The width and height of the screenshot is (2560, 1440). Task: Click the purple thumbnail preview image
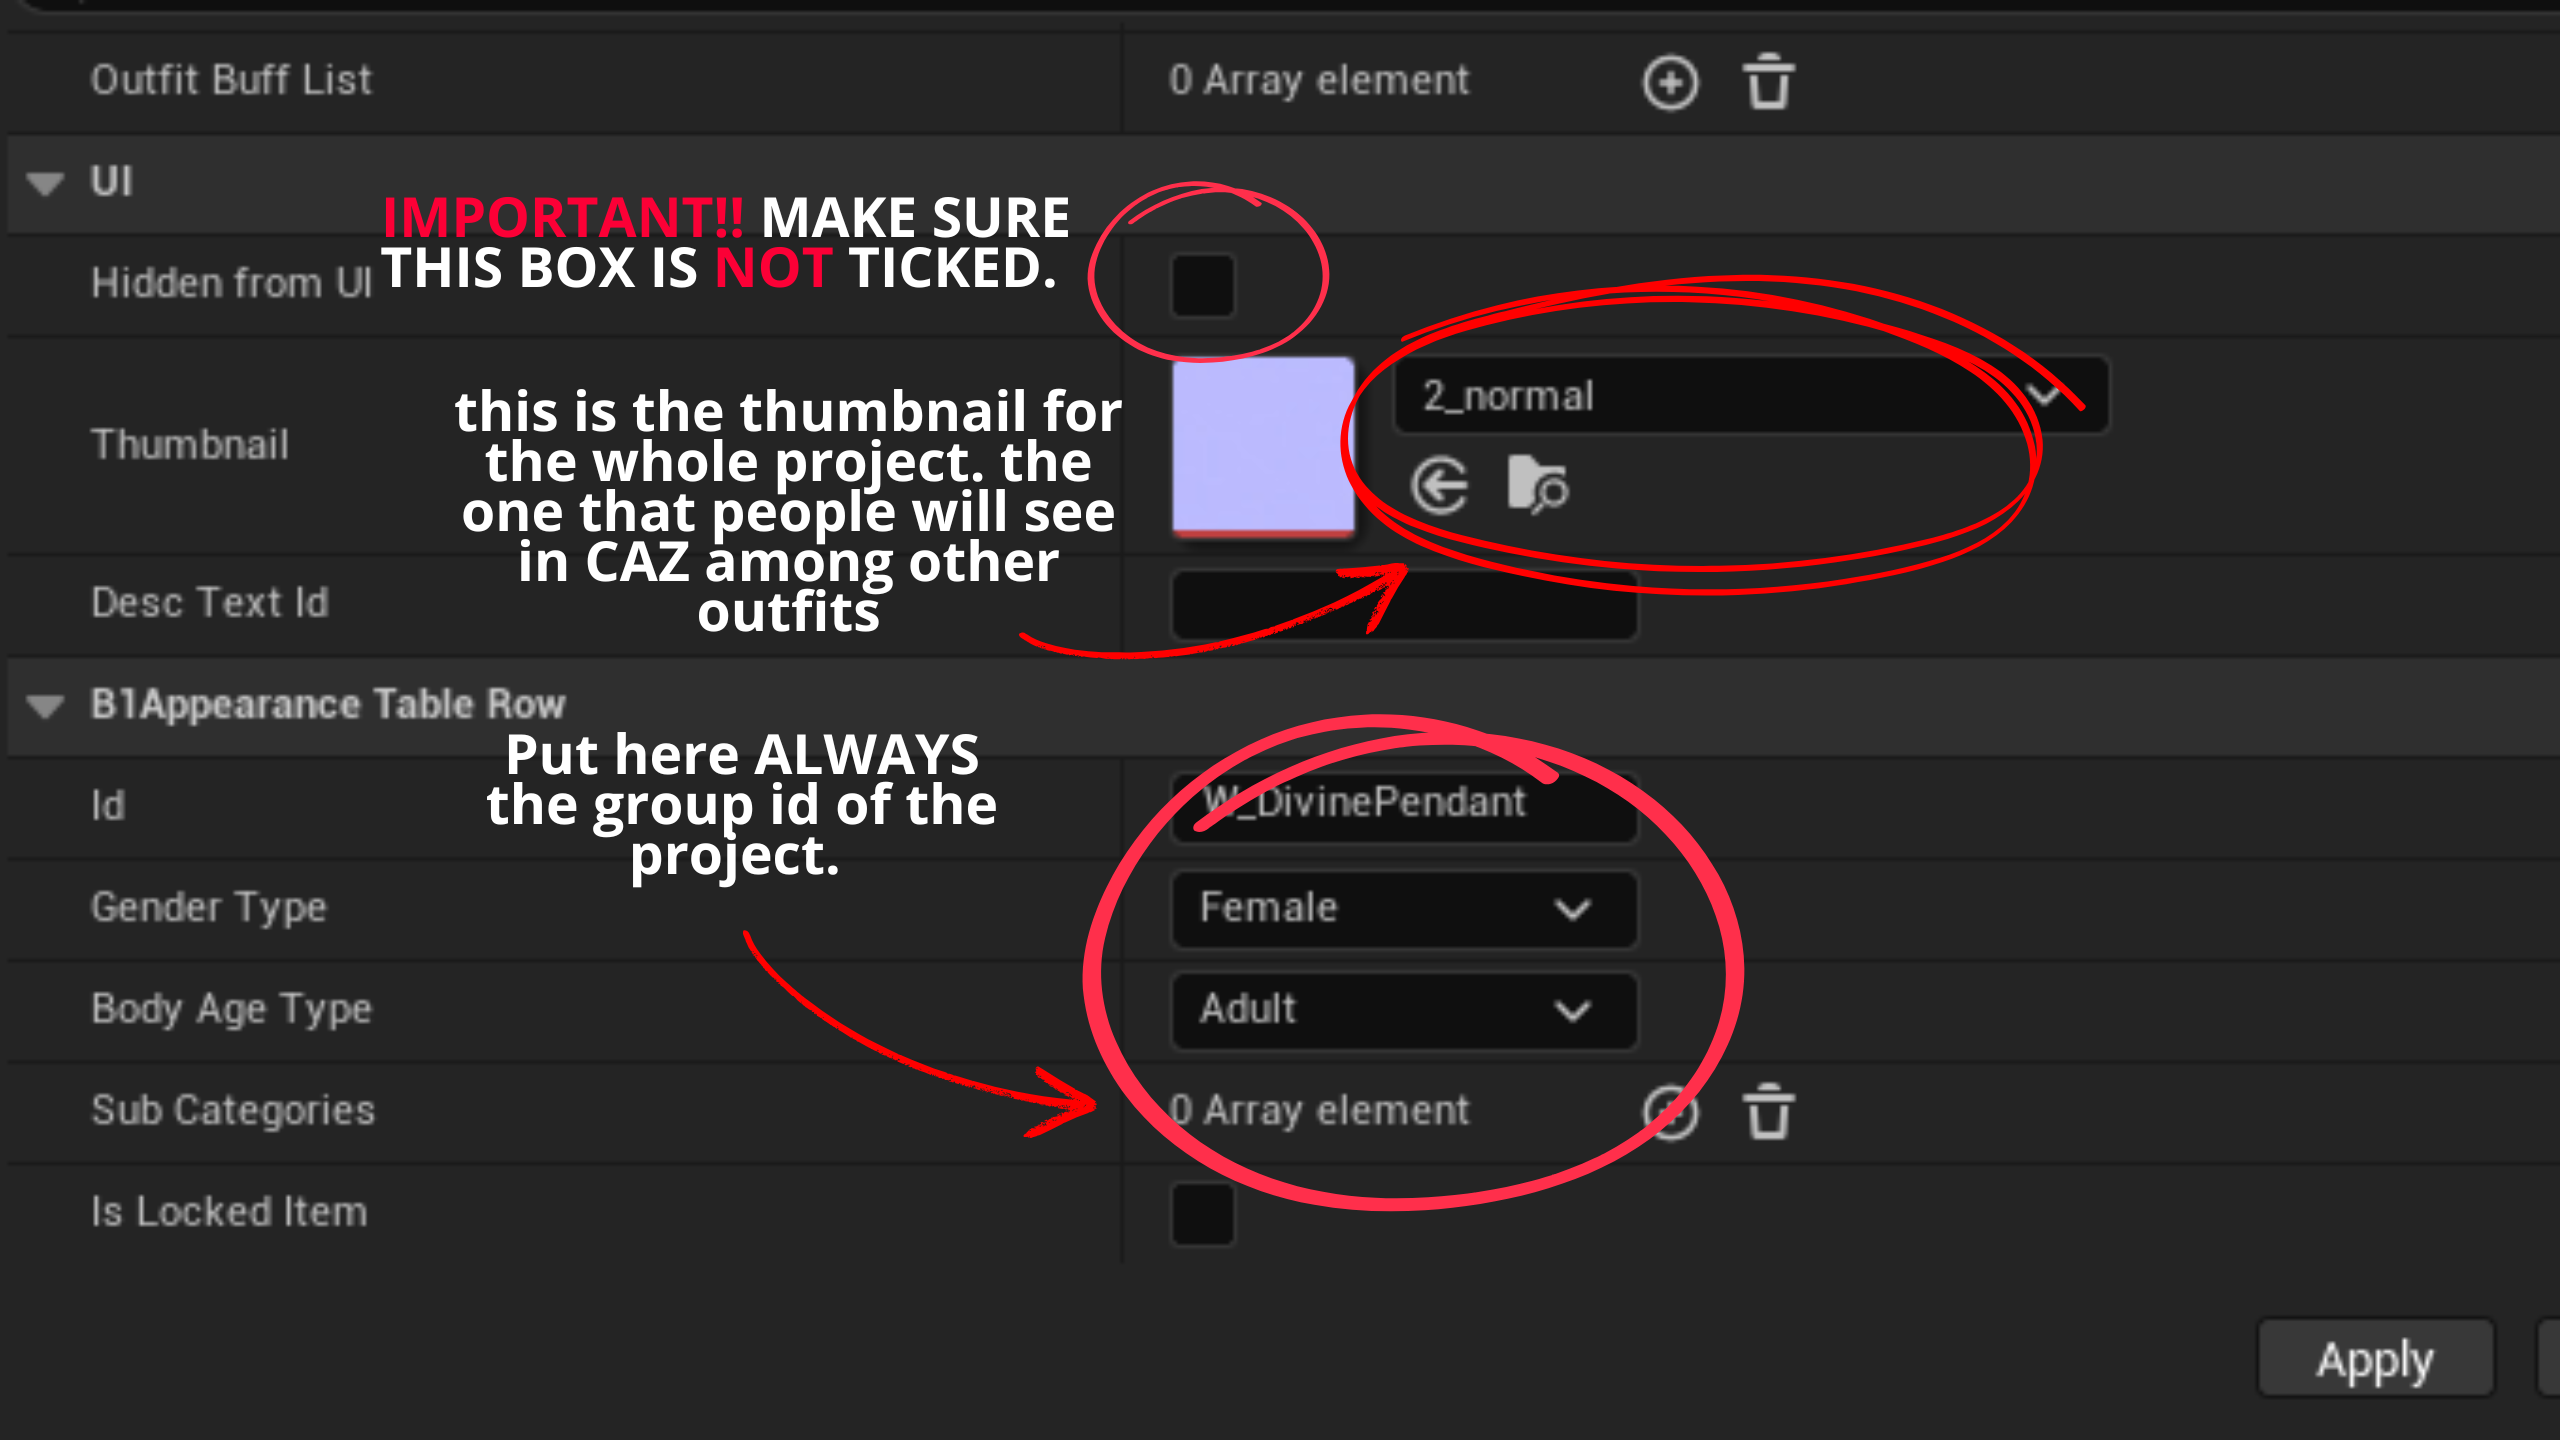pos(1263,446)
